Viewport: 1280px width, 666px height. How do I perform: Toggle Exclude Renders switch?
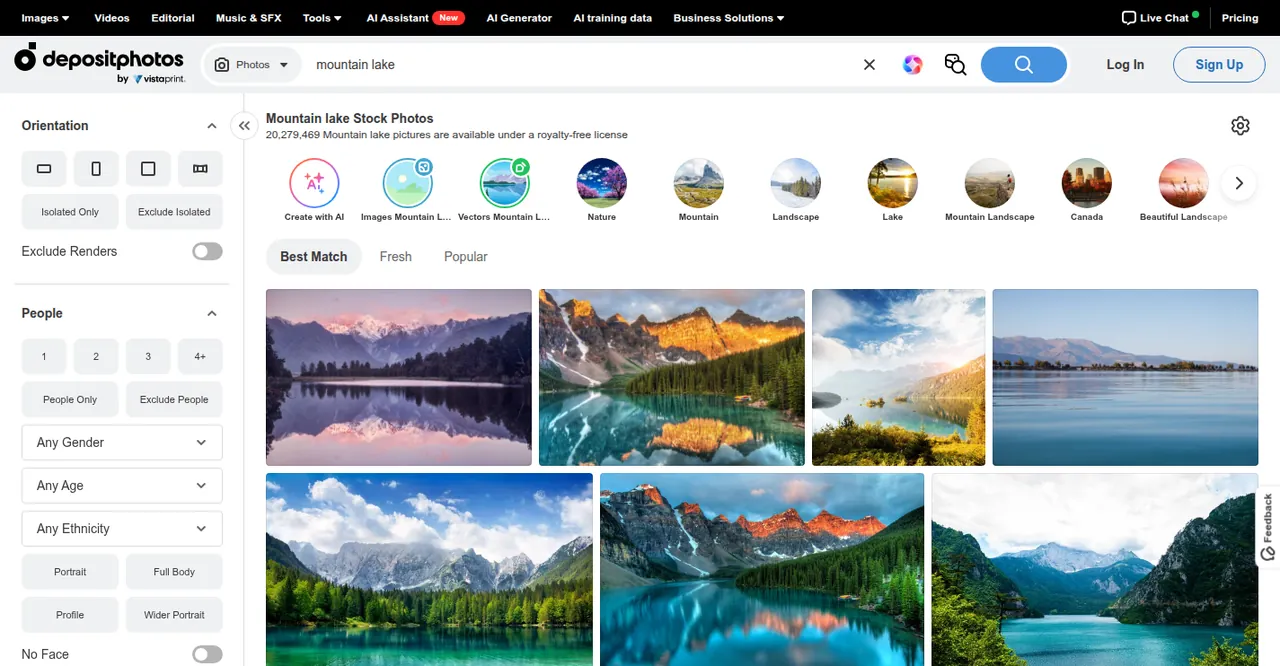click(x=207, y=251)
